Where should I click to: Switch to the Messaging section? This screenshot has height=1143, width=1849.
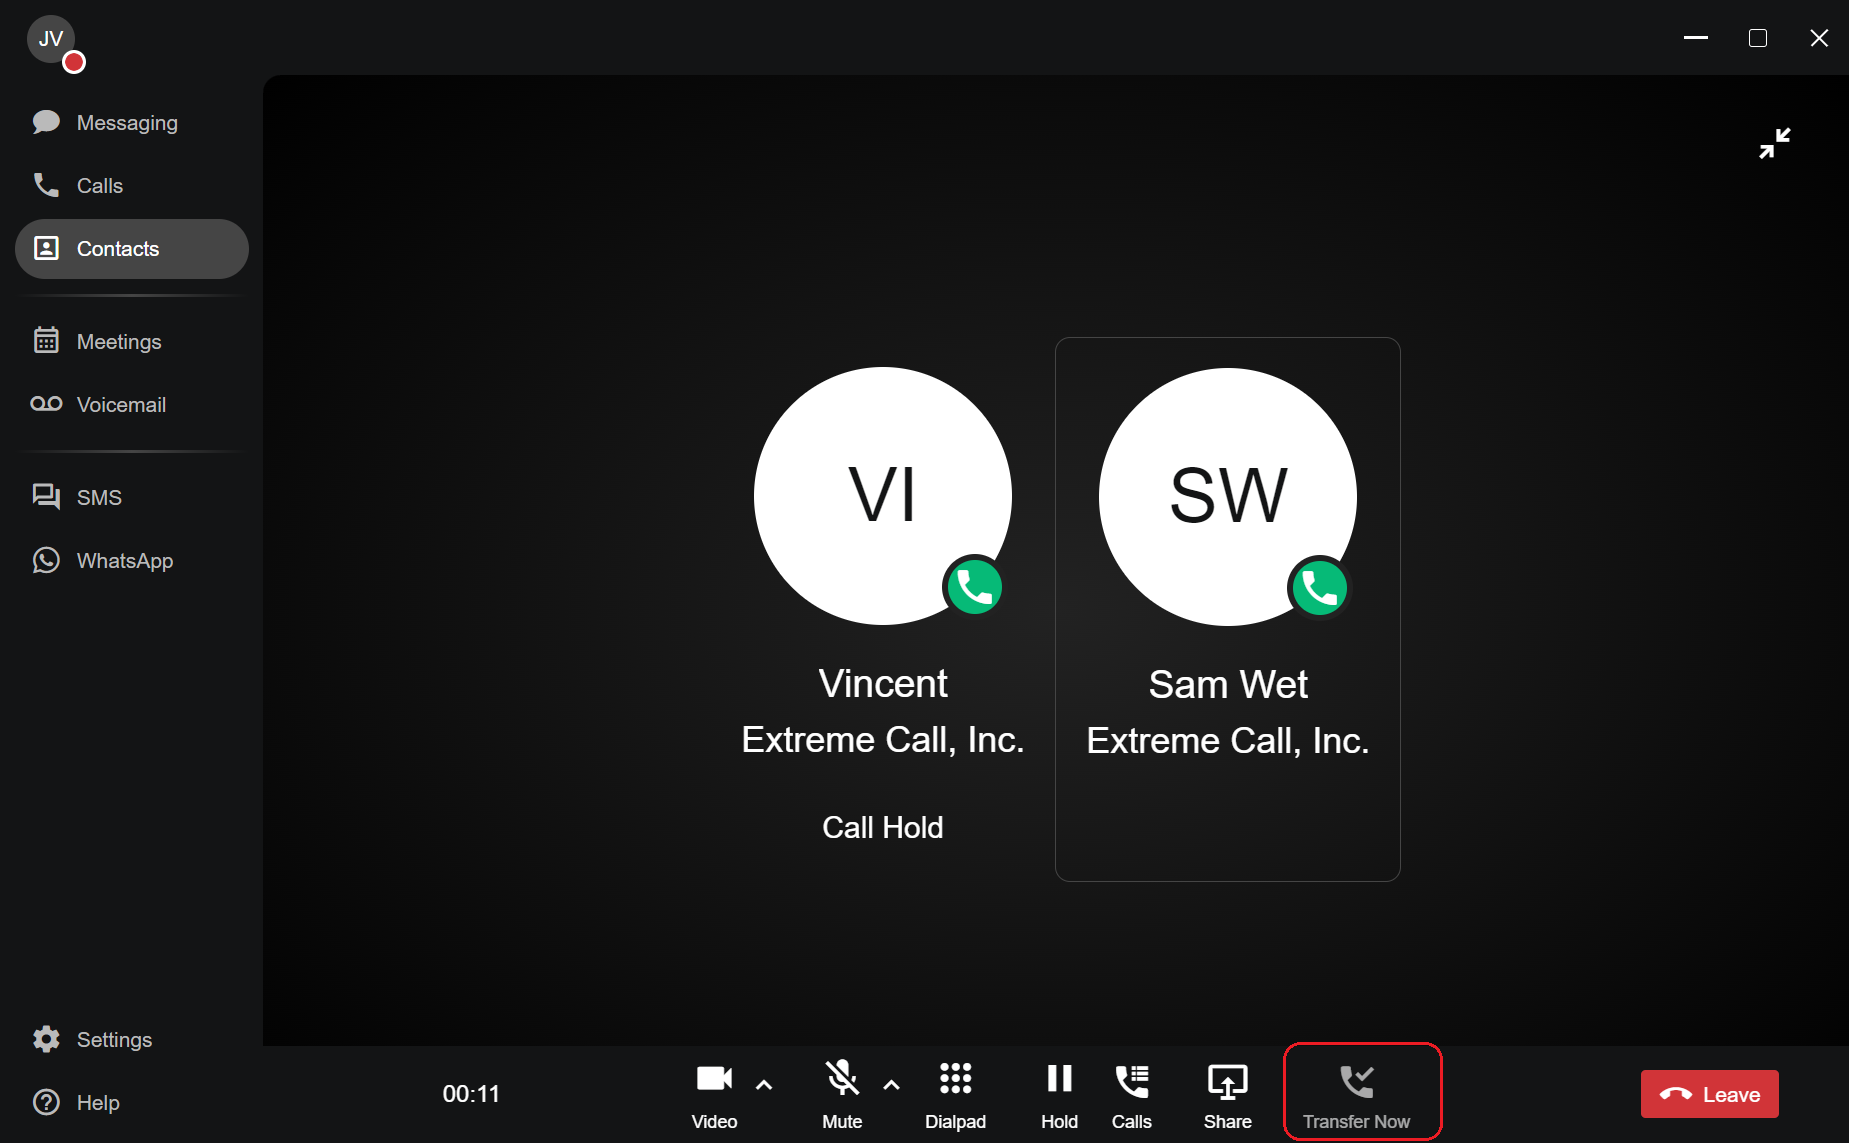[x=126, y=123]
